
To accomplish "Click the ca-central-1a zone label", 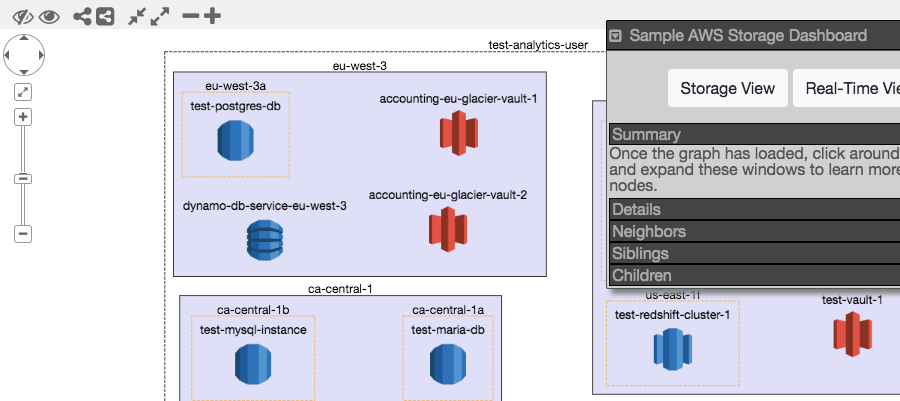I will click(448, 310).
